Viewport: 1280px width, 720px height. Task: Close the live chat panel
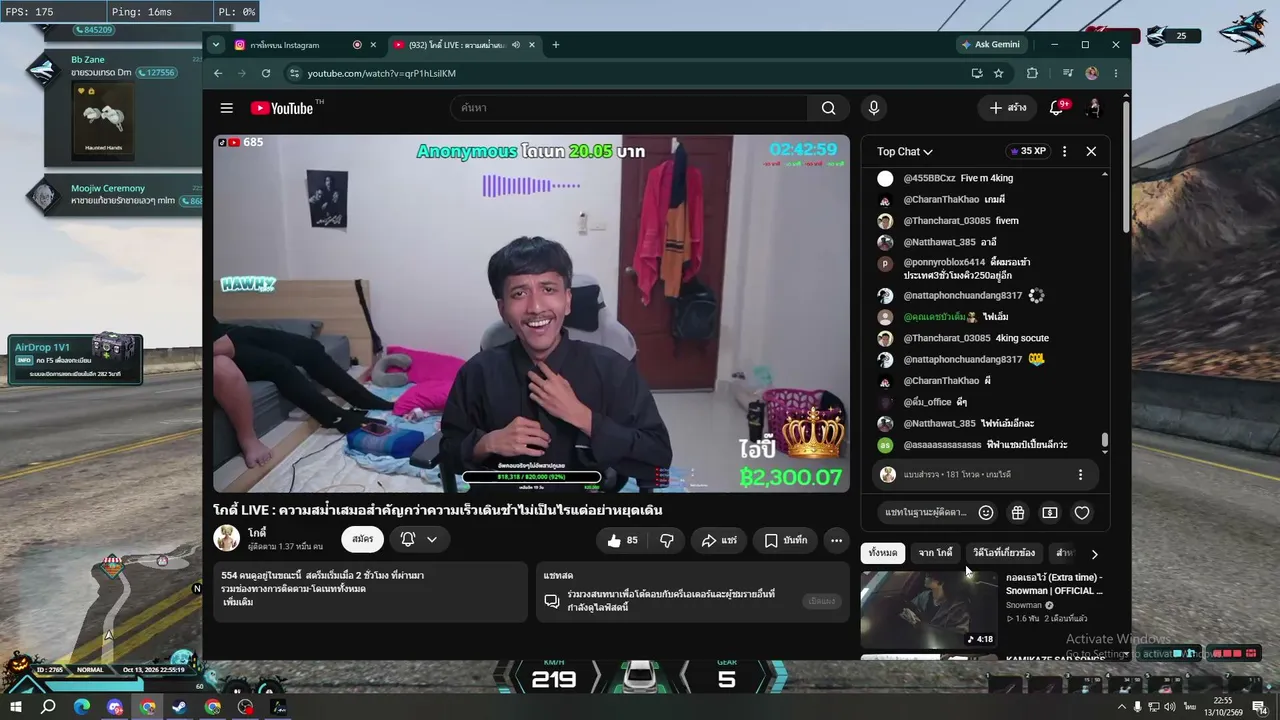click(1091, 151)
